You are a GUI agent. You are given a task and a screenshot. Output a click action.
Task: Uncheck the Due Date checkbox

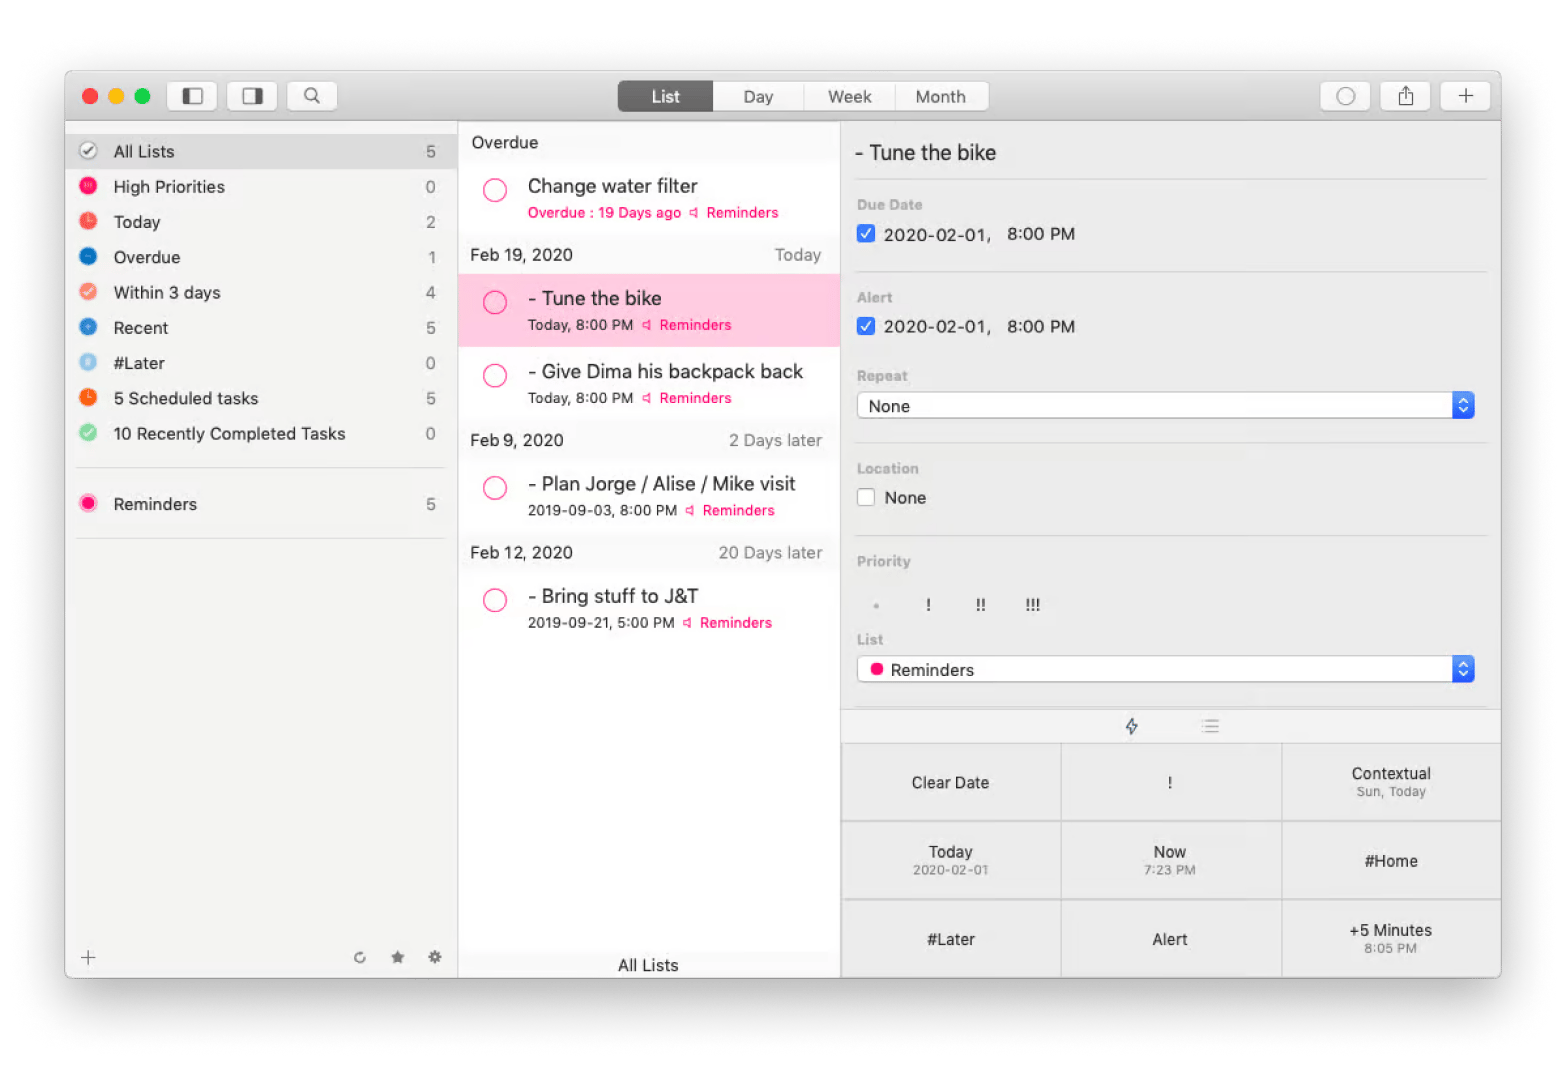coord(866,234)
